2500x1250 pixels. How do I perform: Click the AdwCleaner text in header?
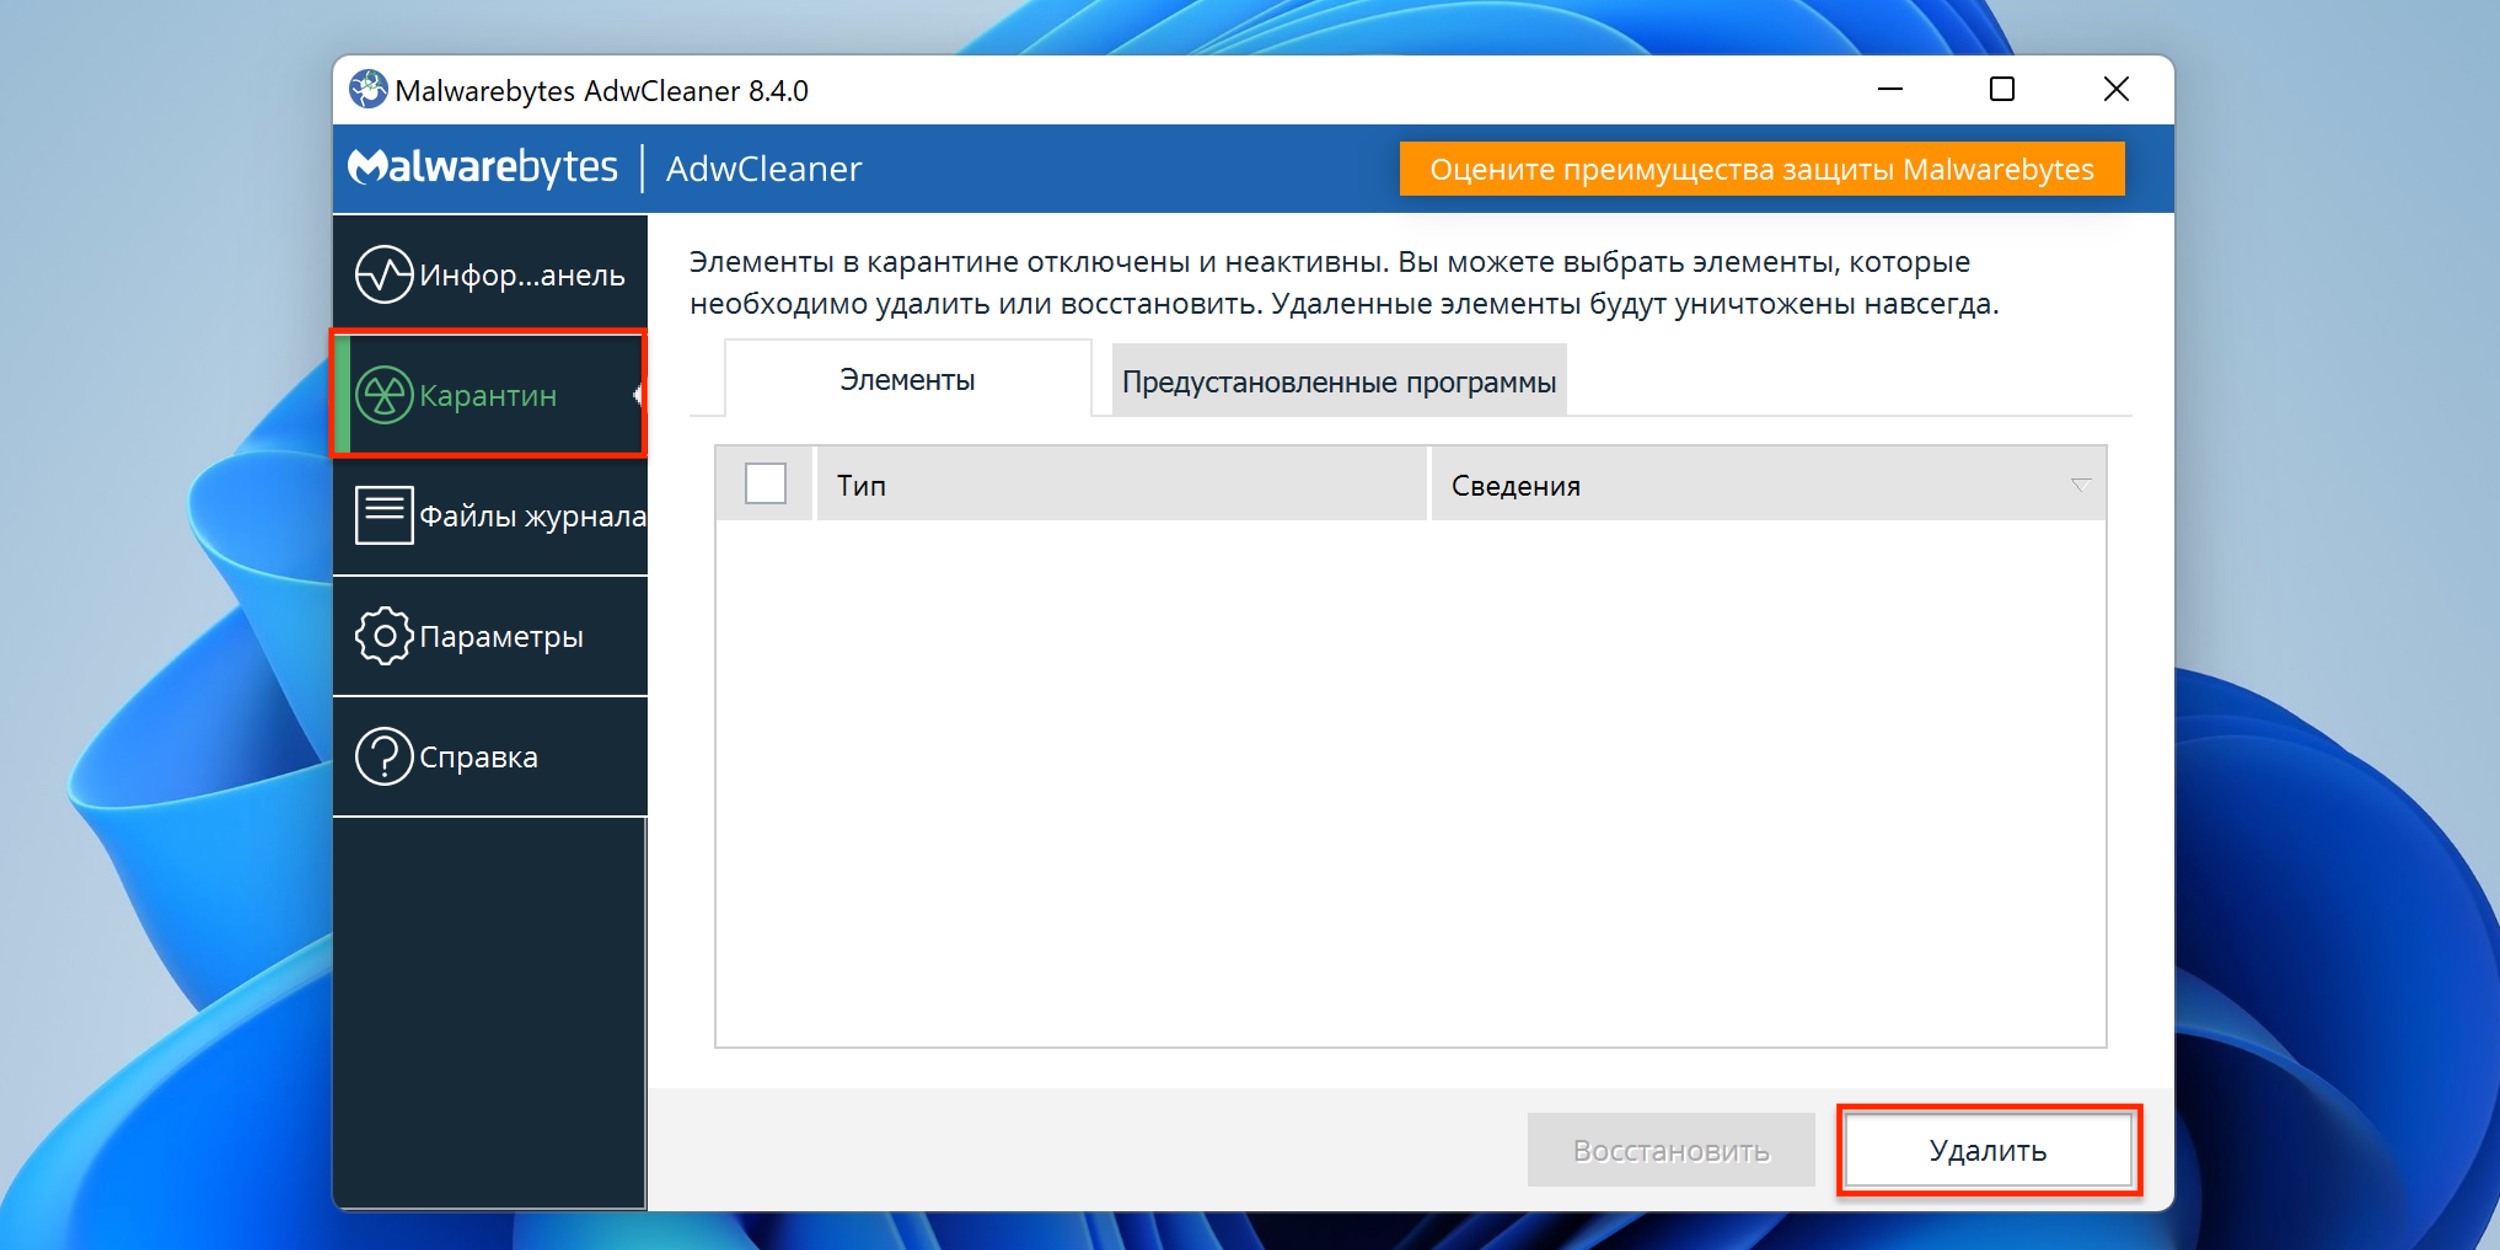[x=764, y=169]
